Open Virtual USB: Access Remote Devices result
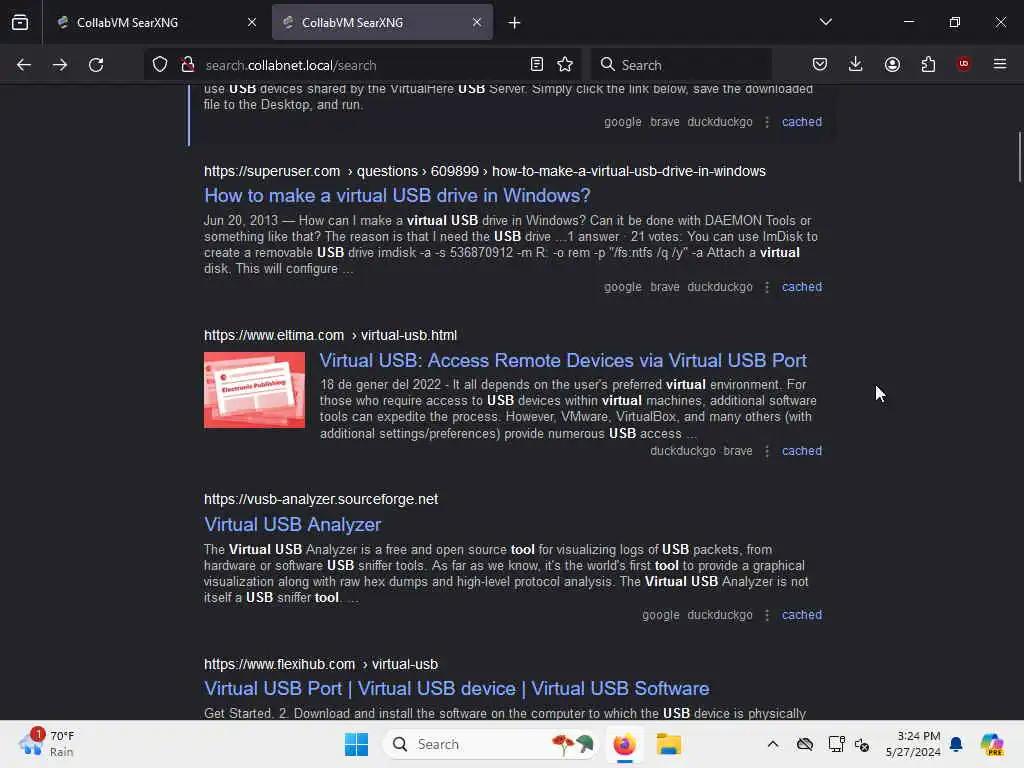 (563, 360)
